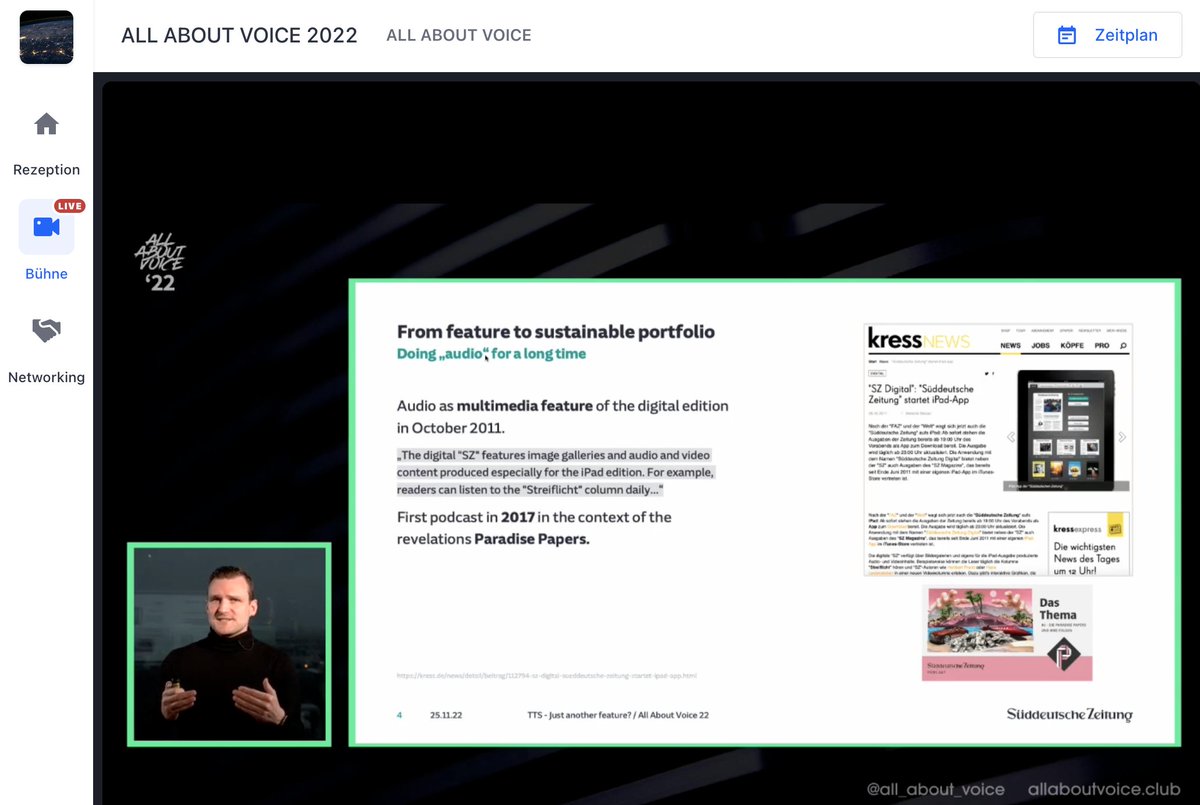The height and width of the screenshot is (805, 1200).
Task: Go to Rezeption home icon
Action: (x=46, y=124)
